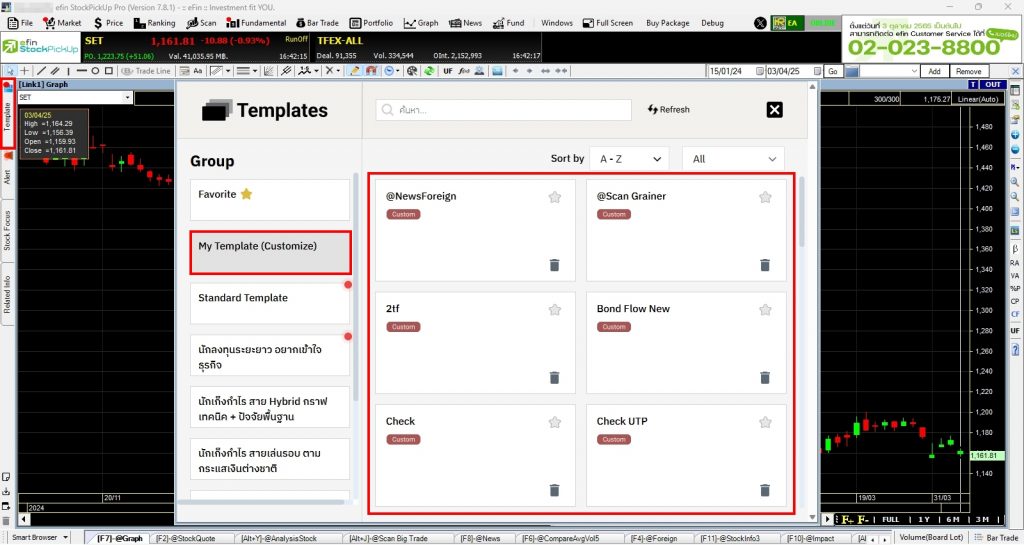The image size is (1024, 545).
Task: Click the UF toolbar icon
Action: 448,70
